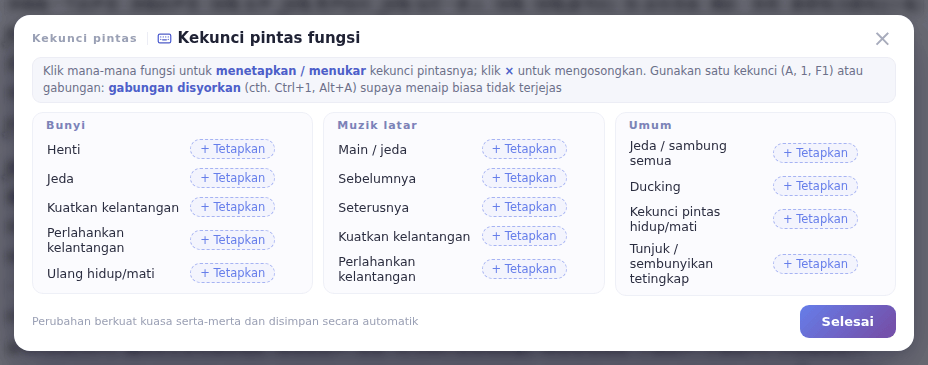Assign shortcut for Ducking
The image size is (928, 365).
click(x=815, y=186)
